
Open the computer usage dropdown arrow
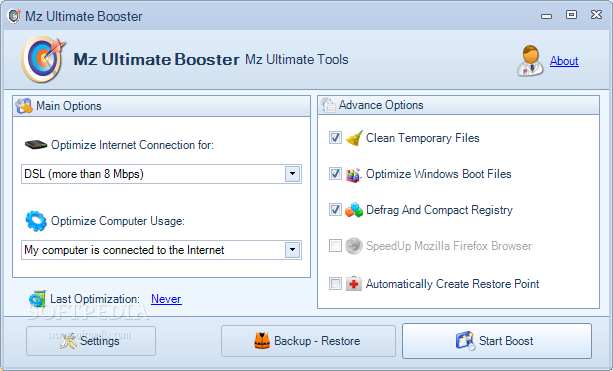tap(292, 250)
